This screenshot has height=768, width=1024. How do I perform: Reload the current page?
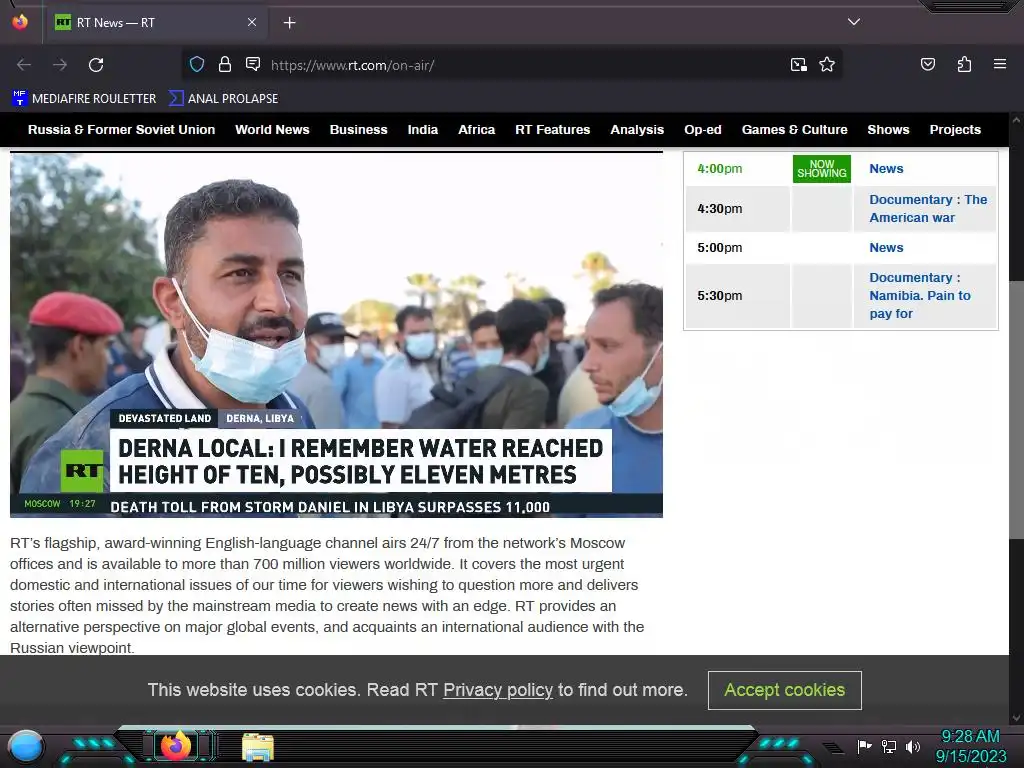click(96, 65)
